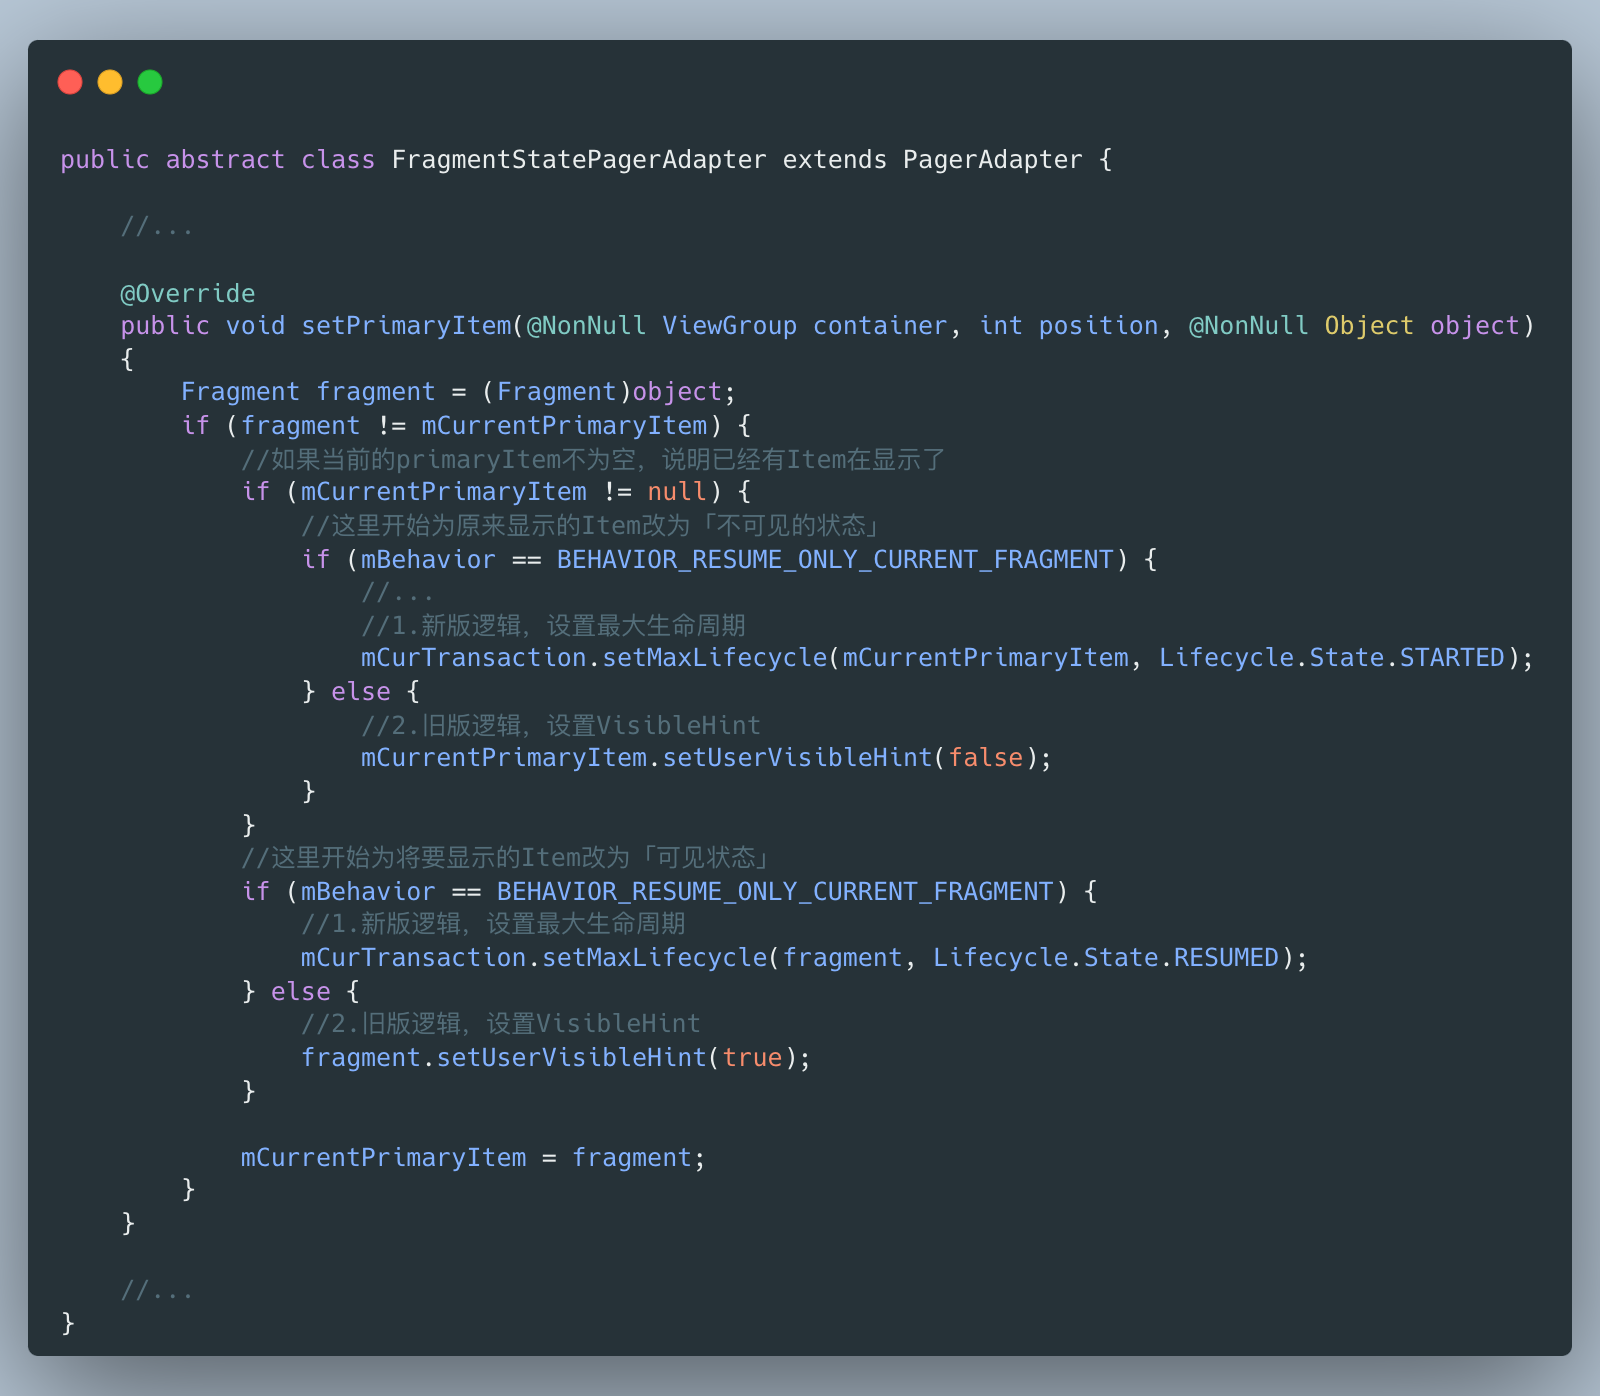Select the 'setPrimaryItem' method name
The width and height of the screenshot is (1600, 1396).
(406, 326)
